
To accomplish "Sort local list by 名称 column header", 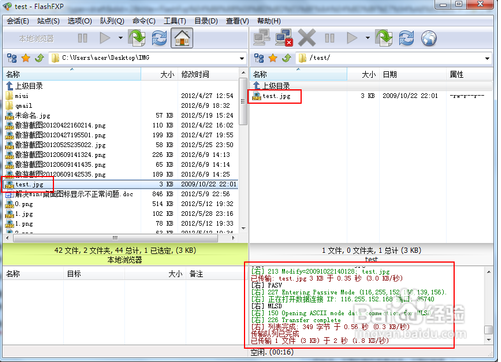I will click(72, 74).
